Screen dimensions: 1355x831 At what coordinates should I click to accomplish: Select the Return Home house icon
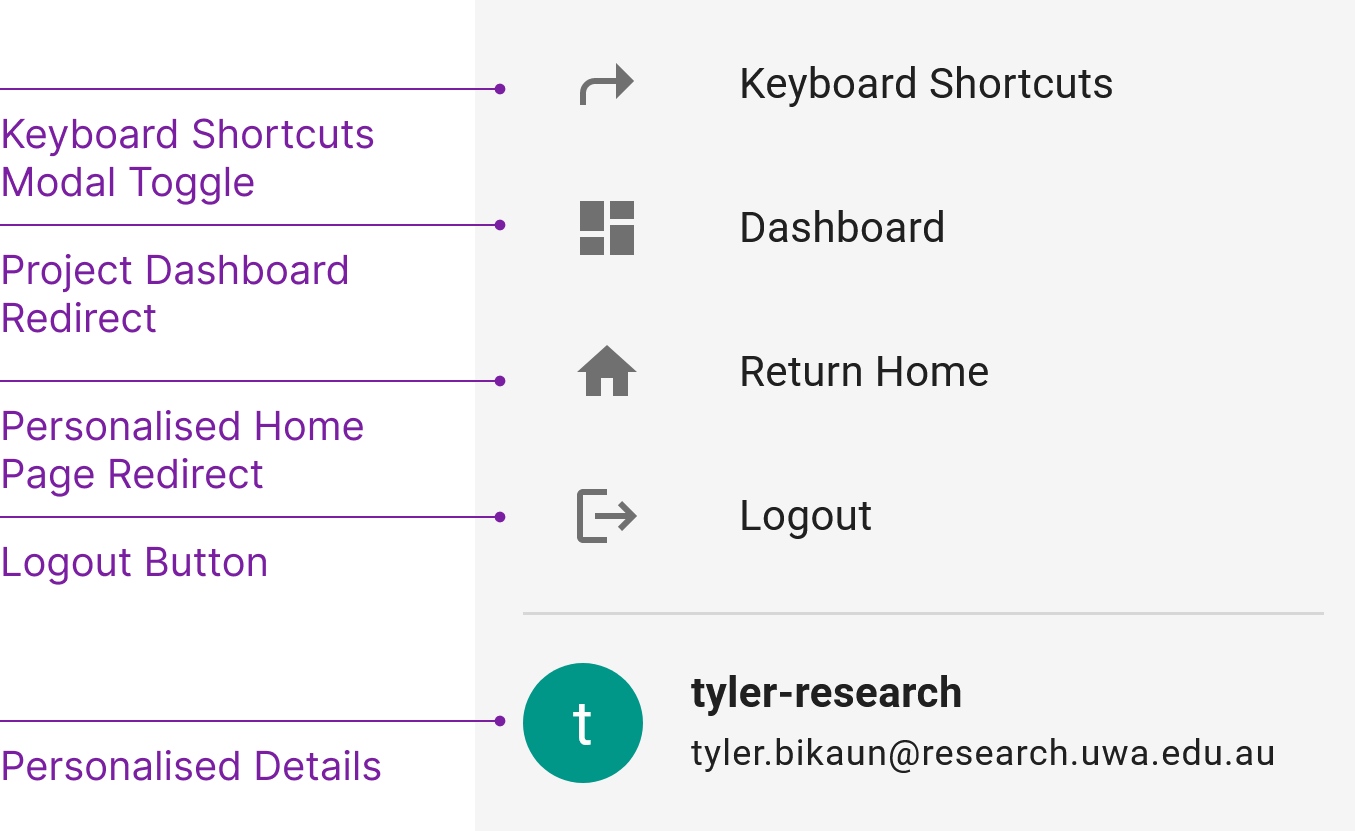tap(605, 371)
